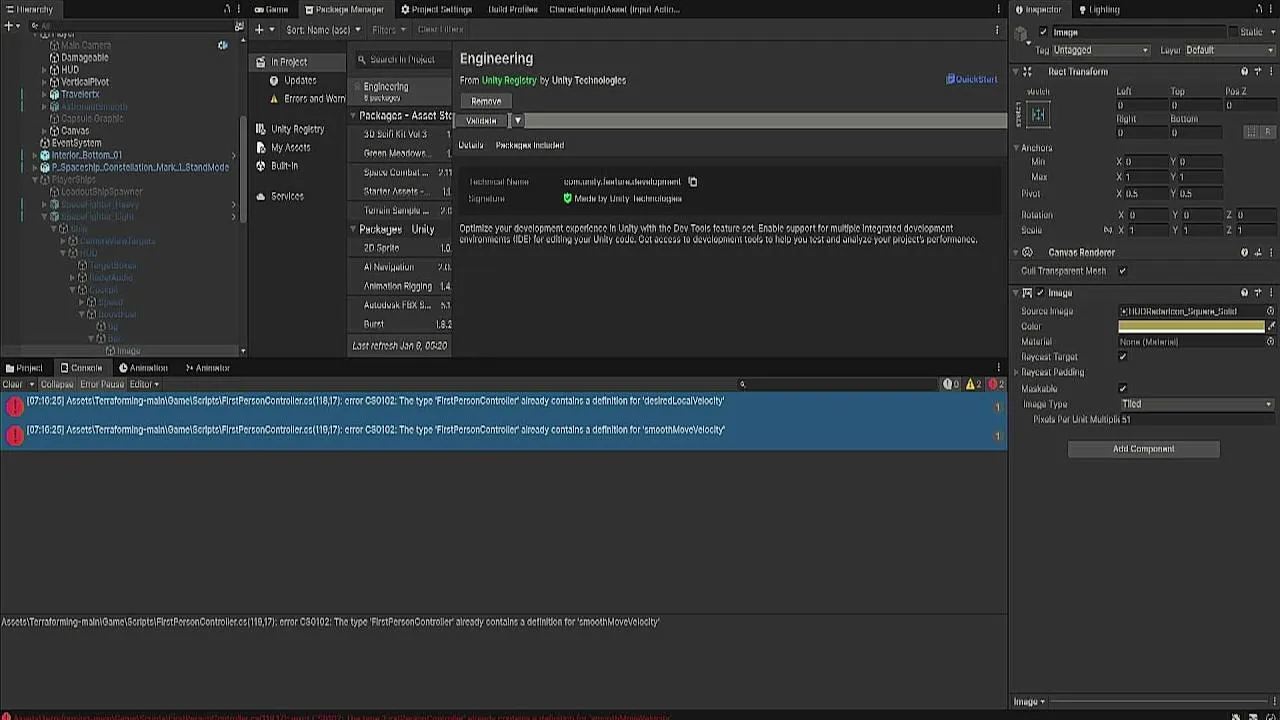This screenshot has width=1280, height=720.
Task: Click the Color eyedropper icon
Action: pos(1272,326)
